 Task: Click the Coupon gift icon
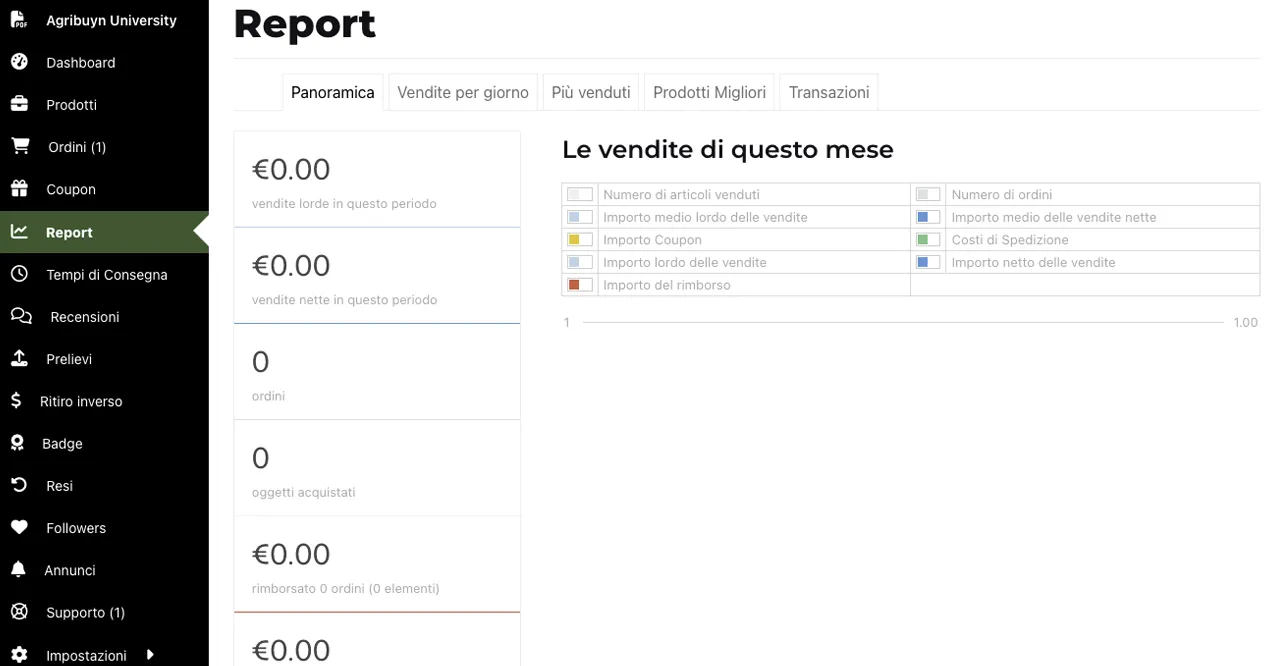pyautogui.click(x=19, y=188)
